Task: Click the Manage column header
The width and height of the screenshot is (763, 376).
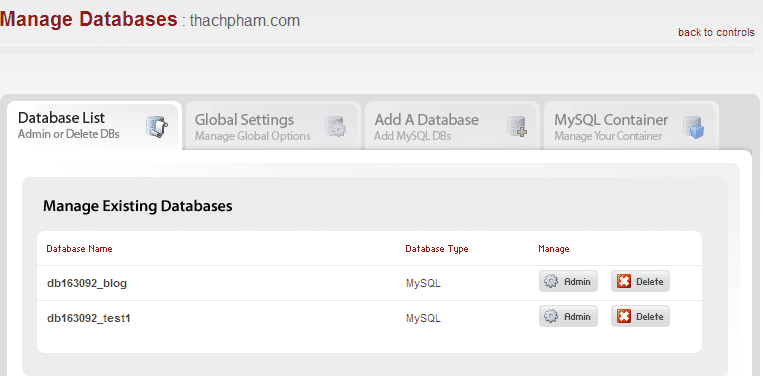Action: click(x=554, y=249)
